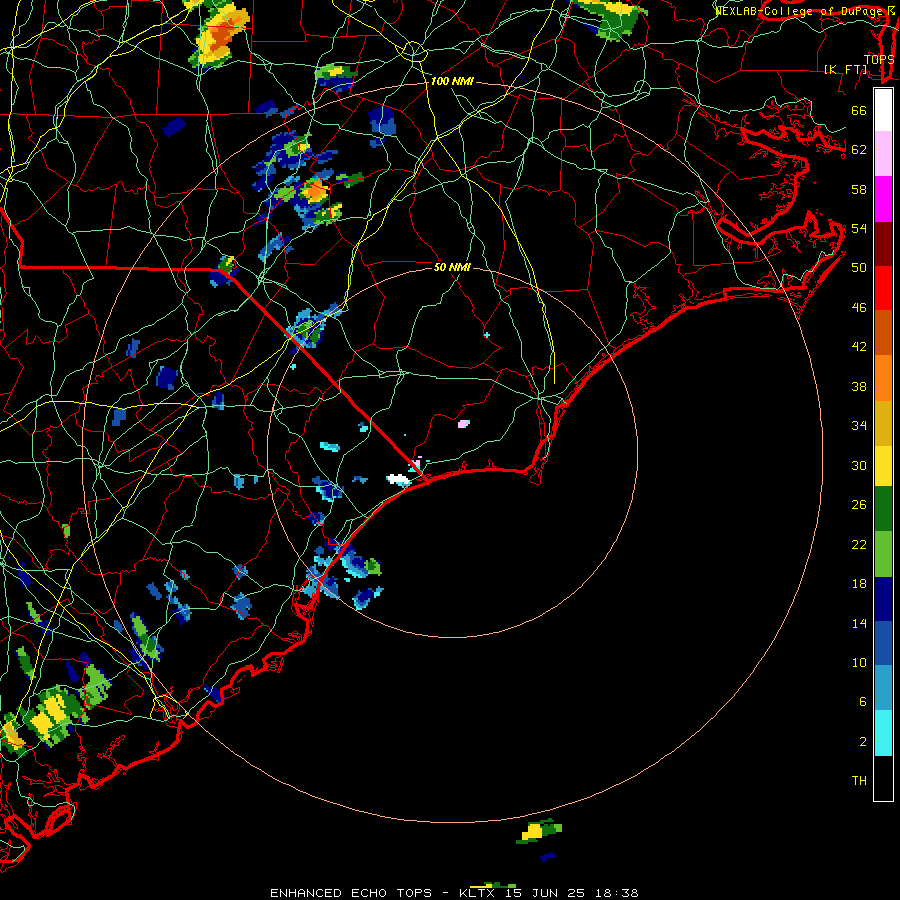Select the legend value "26"
This screenshot has width=900, height=900.
click(859, 505)
